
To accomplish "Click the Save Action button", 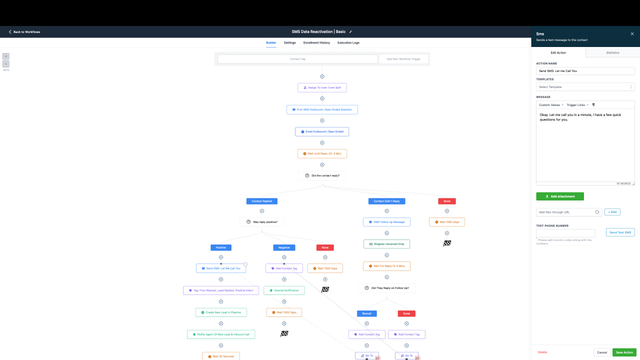I will tap(624, 352).
